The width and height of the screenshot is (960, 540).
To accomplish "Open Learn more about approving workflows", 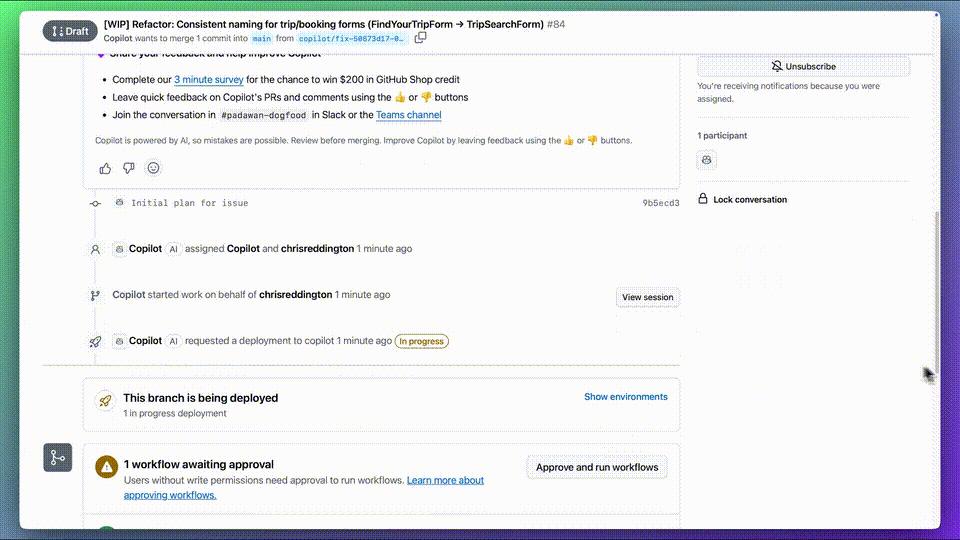I will point(445,481).
